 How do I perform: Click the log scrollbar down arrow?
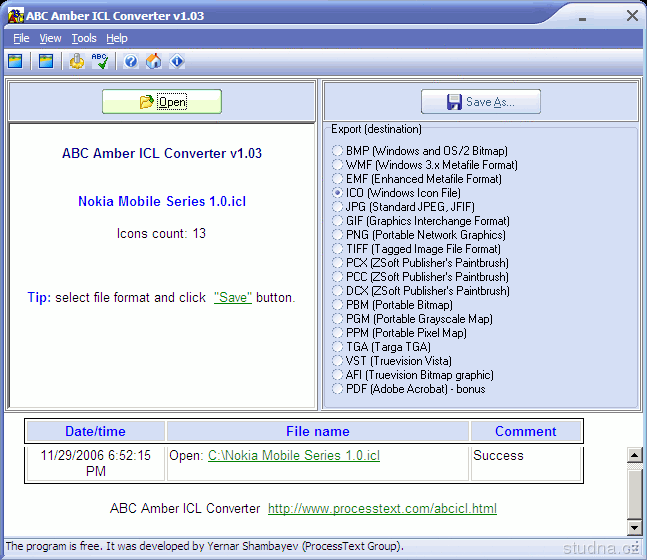tap(634, 527)
